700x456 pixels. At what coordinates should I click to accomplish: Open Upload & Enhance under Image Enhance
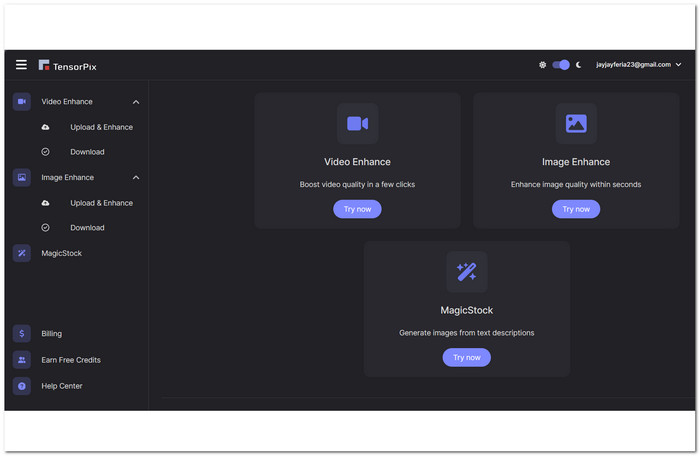[x=101, y=203]
